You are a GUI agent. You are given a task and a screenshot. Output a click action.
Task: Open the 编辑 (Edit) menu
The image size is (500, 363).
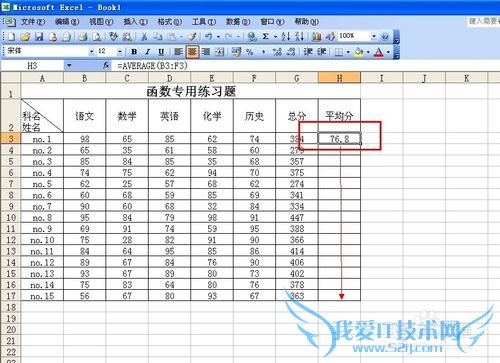point(67,22)
